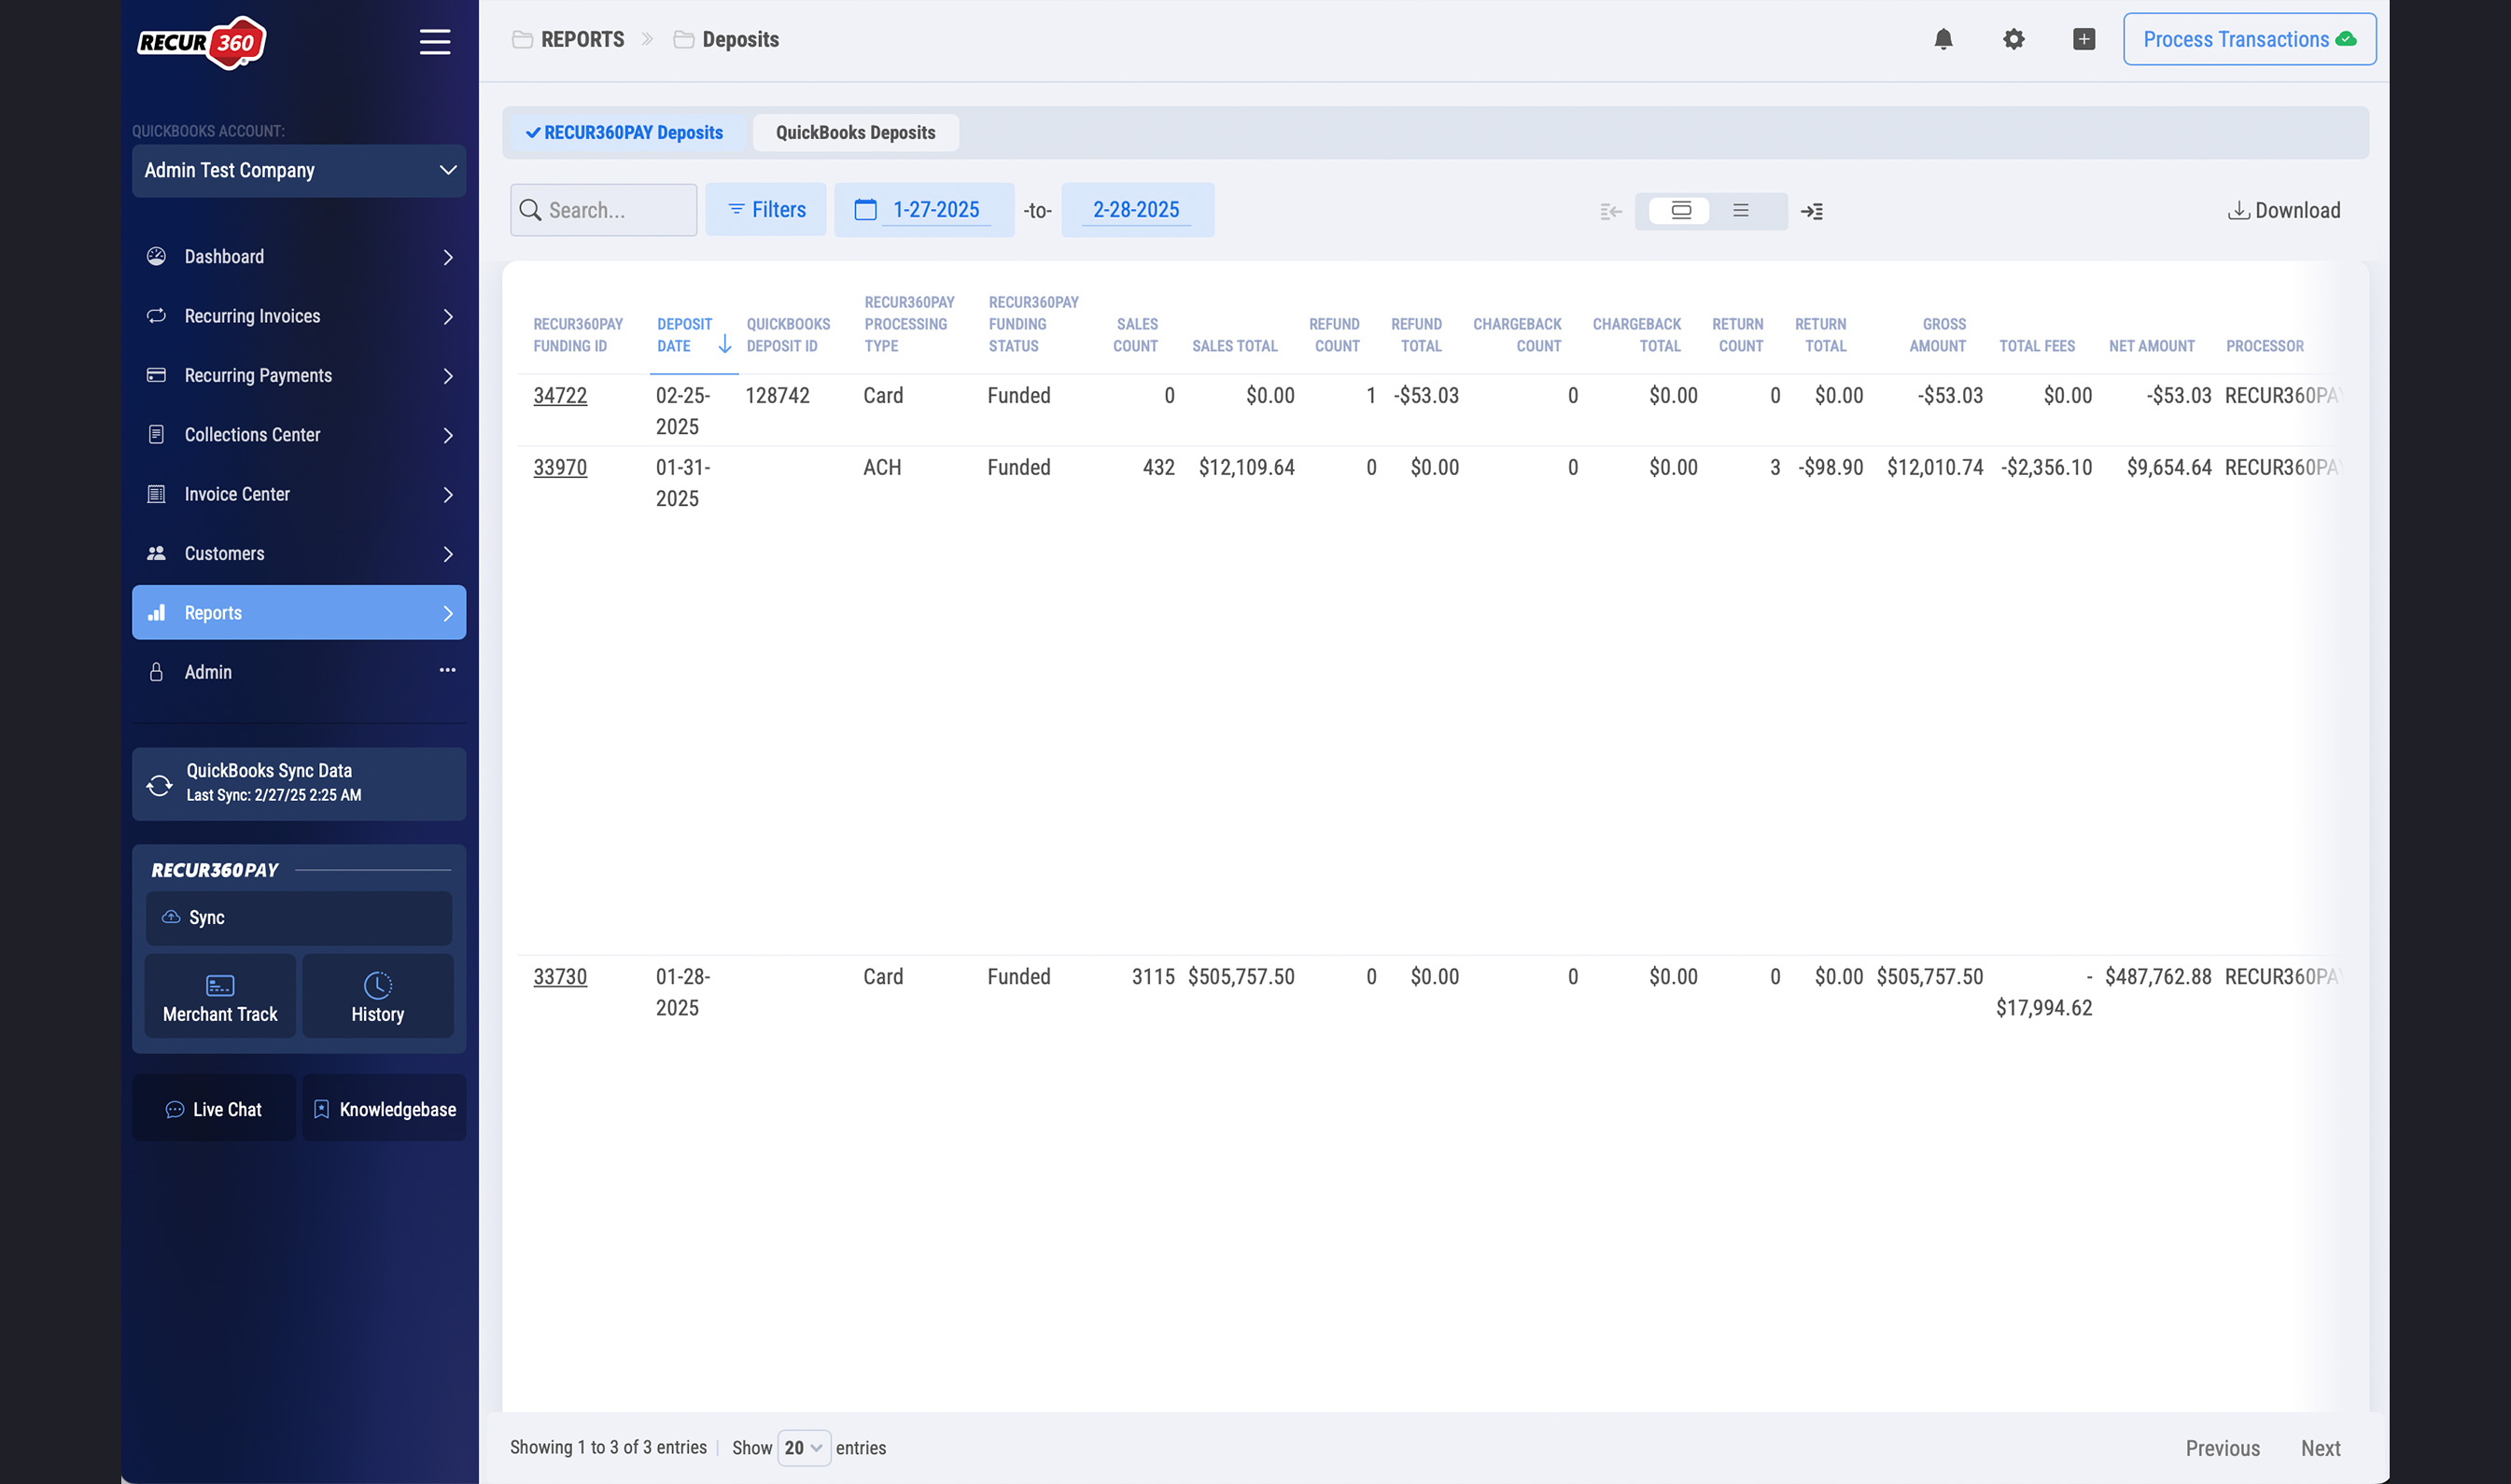Click the Customers people icon
The height and width of the screenshot is (1484, 2511).
156,553
